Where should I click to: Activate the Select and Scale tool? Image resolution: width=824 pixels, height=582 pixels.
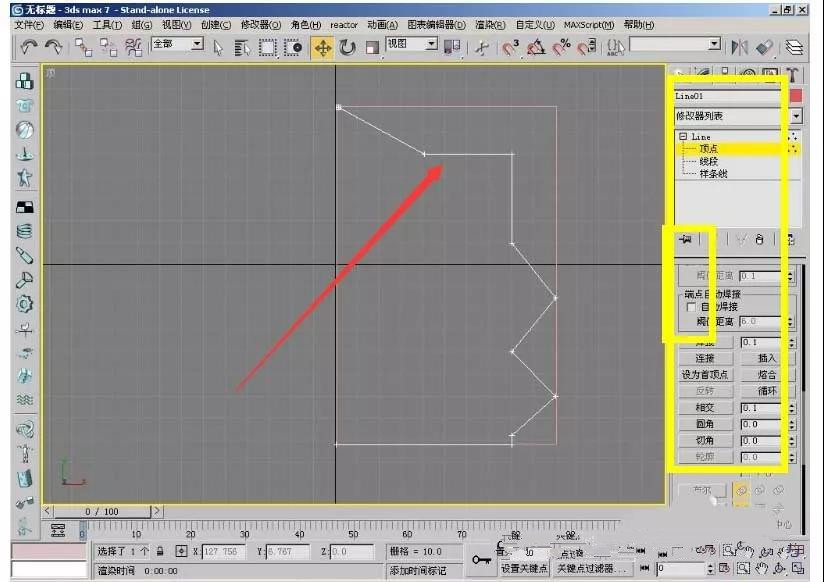(372, 48)
